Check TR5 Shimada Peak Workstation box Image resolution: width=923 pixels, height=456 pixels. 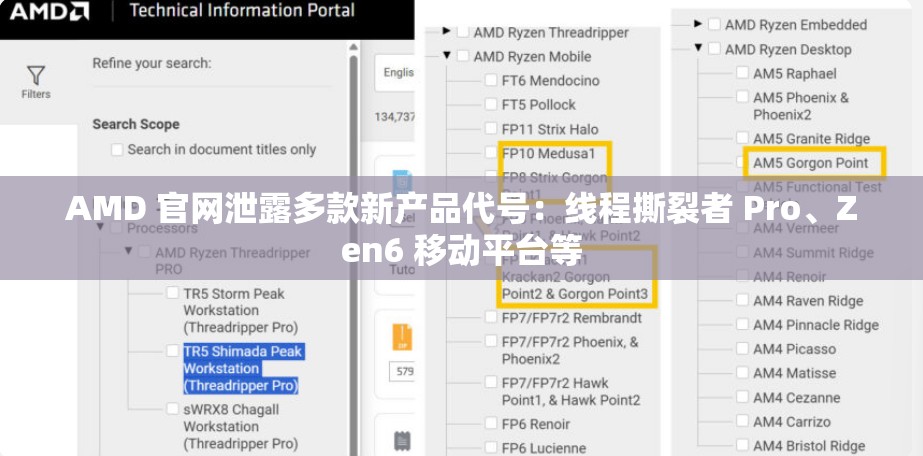pos(172,351)
